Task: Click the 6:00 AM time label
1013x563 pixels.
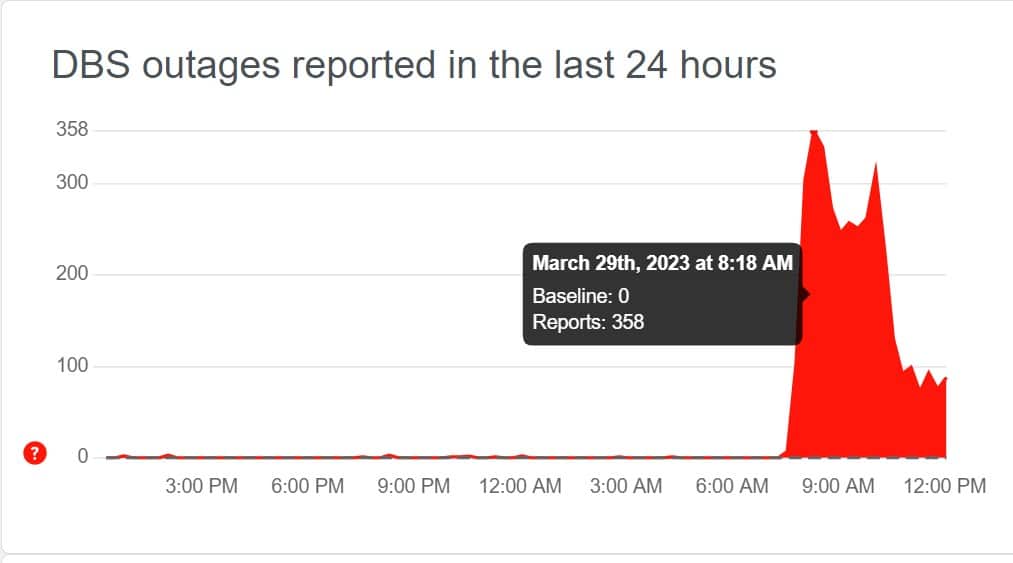Action: tap(732, 486)
